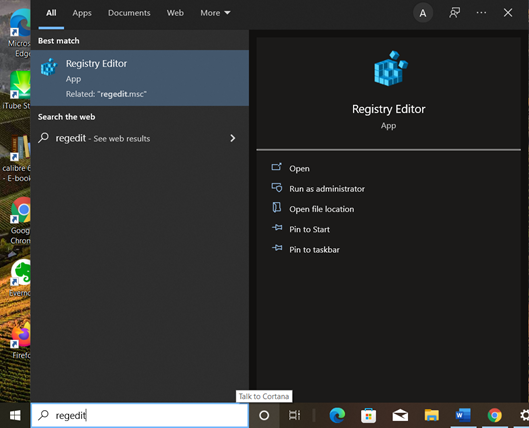Open File Explorer from the taskbar
The image size is (529, 428).
pyautogui.click(x=431, y=415)
